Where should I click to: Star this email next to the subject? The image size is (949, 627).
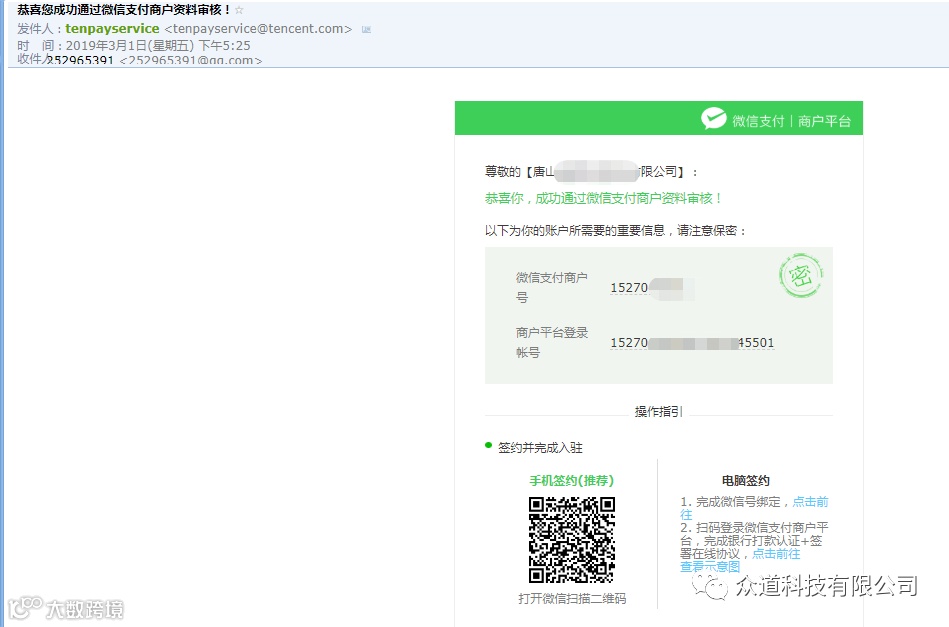[x=239, y=10]
